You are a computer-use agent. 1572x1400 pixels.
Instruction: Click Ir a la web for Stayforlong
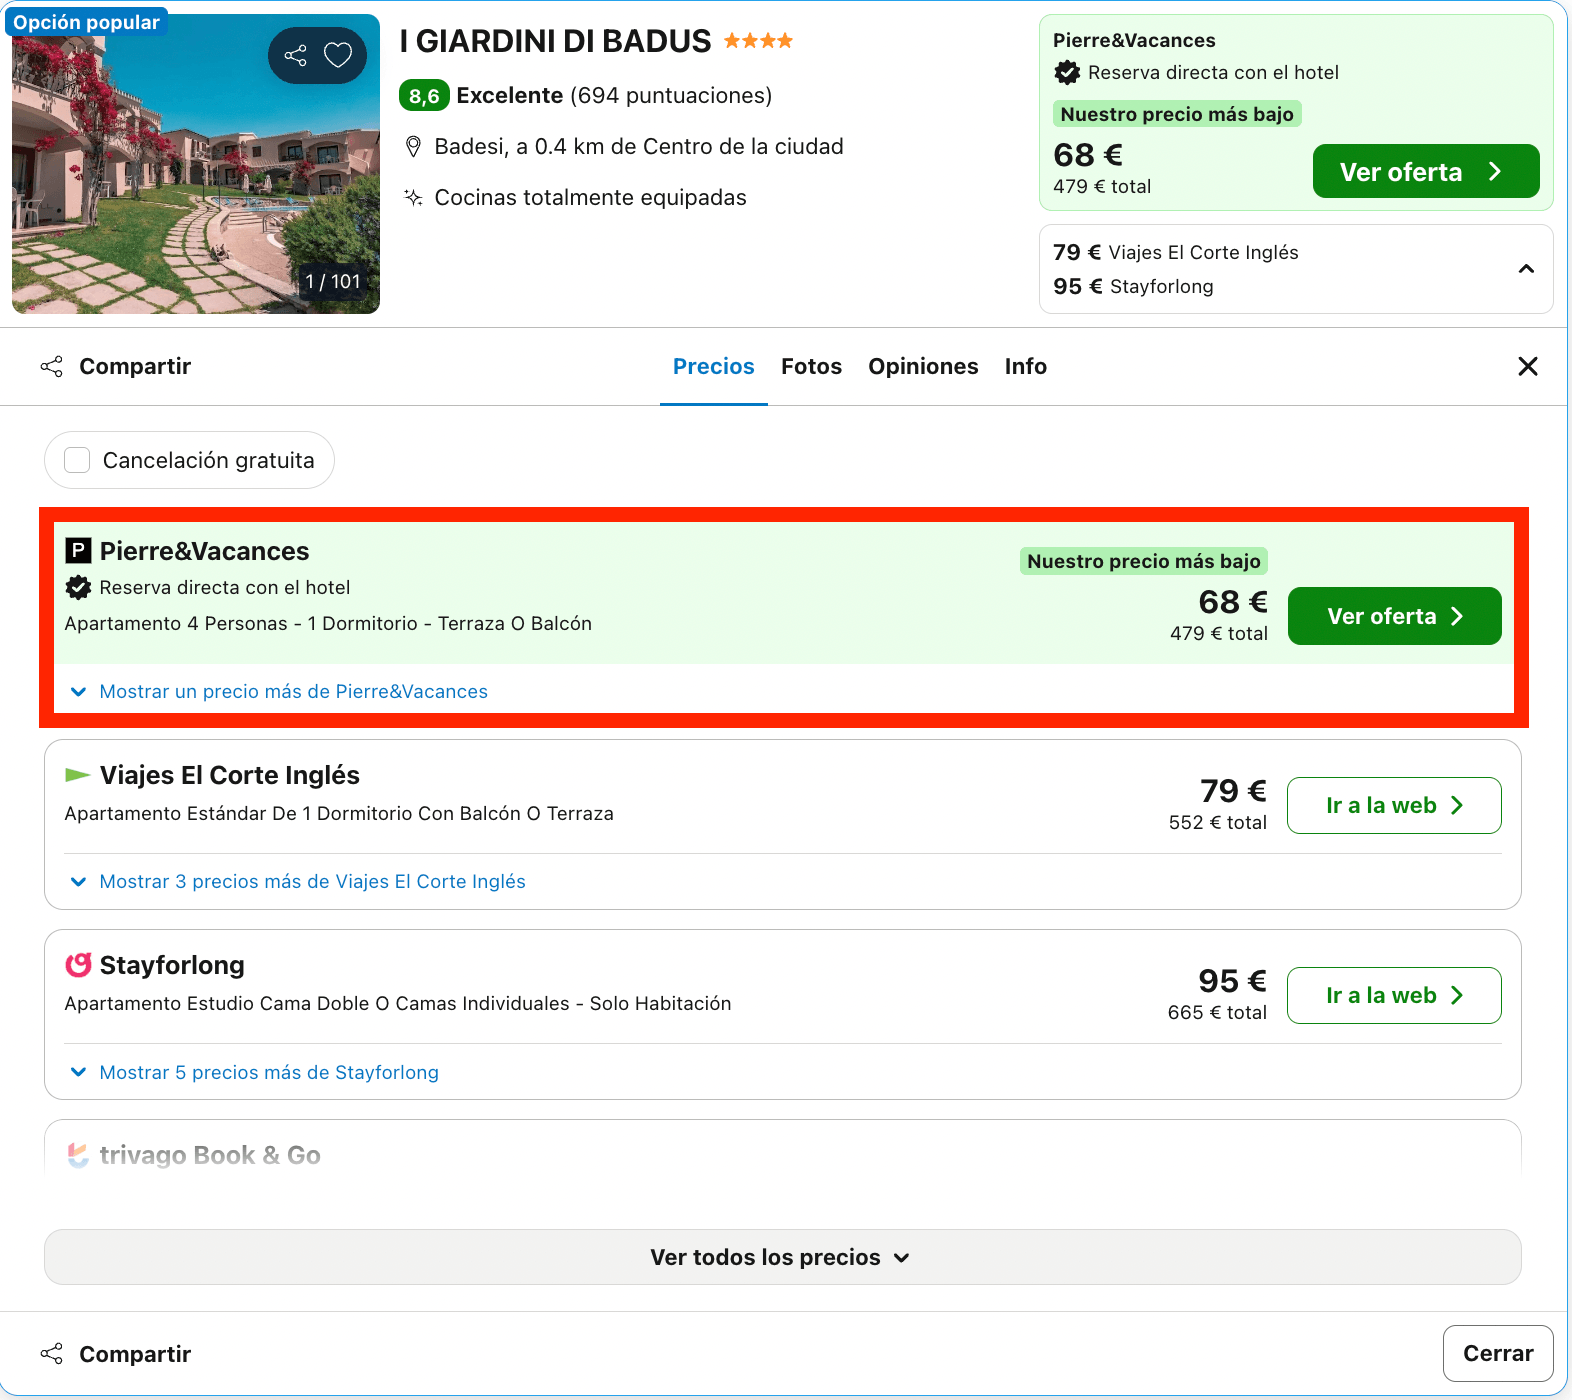click(x=1394, y=995)
